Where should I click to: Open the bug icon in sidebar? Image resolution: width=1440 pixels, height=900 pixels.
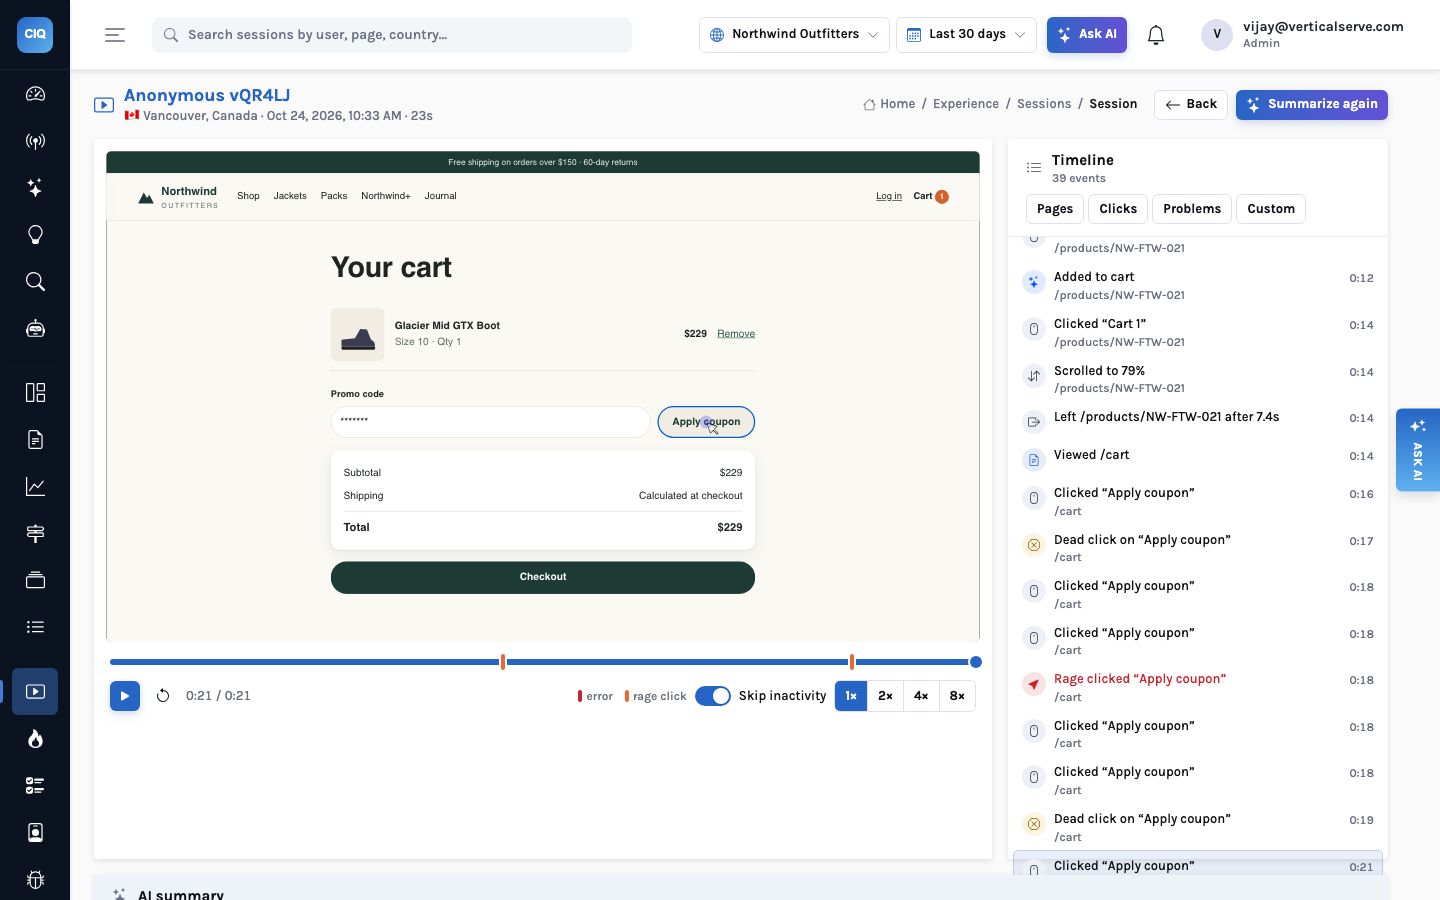(35, 880)
